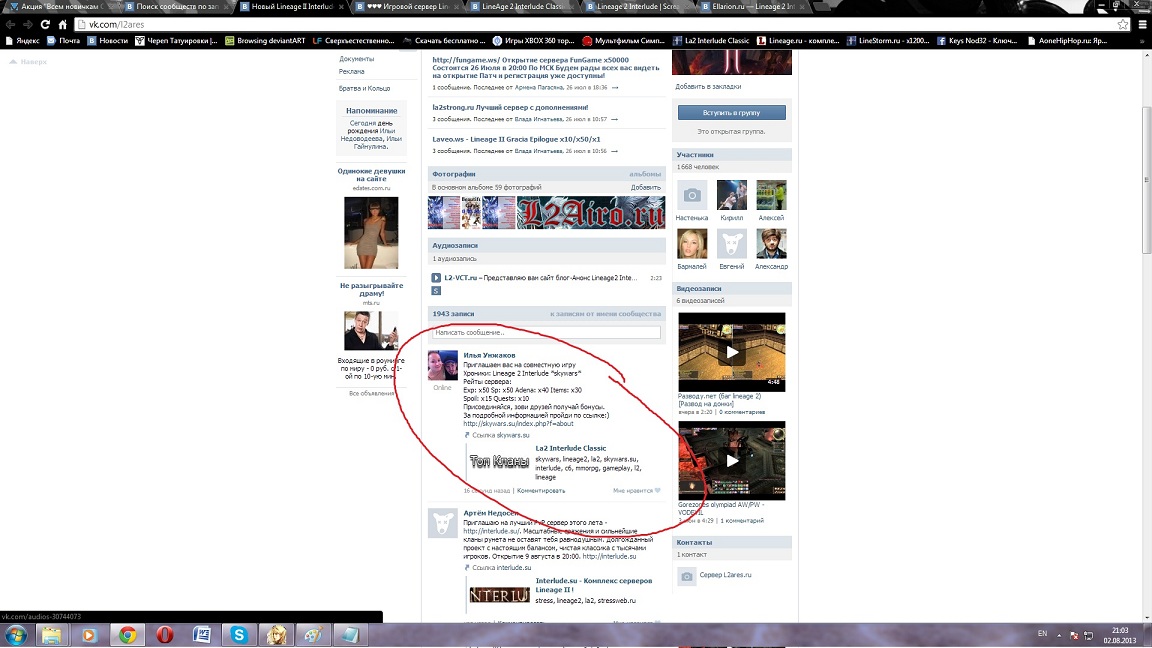Open Яндекс bookmark
The width and height of the screenshot is (1152, 648).
click(22, 40)
